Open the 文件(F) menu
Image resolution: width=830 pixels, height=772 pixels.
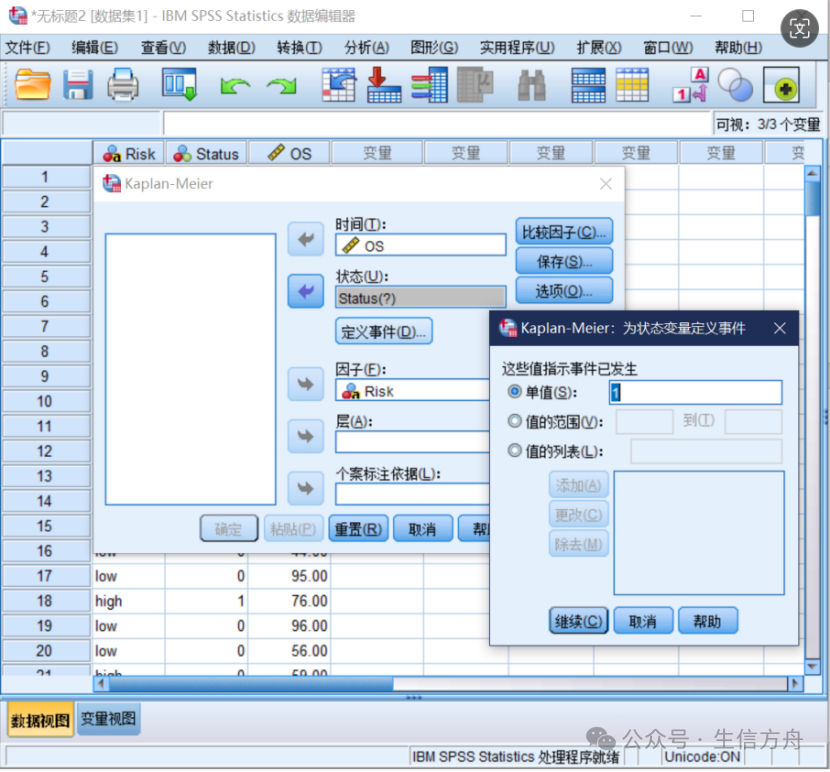(x=28, y=48)
